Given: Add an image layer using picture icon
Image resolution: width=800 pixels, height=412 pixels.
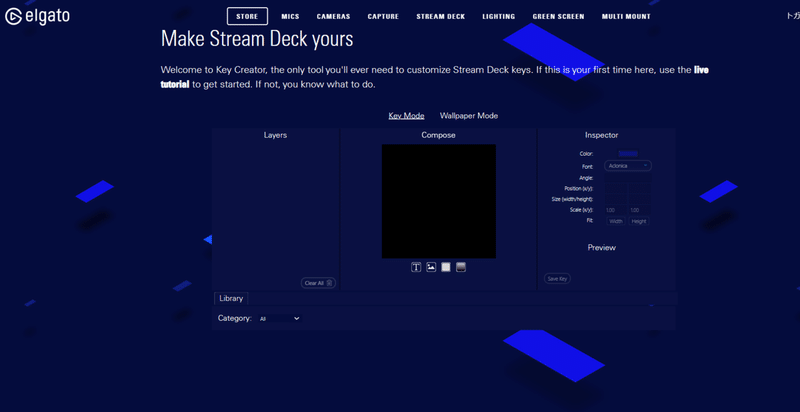Looking at the screenshot, I should click(431, 267).
